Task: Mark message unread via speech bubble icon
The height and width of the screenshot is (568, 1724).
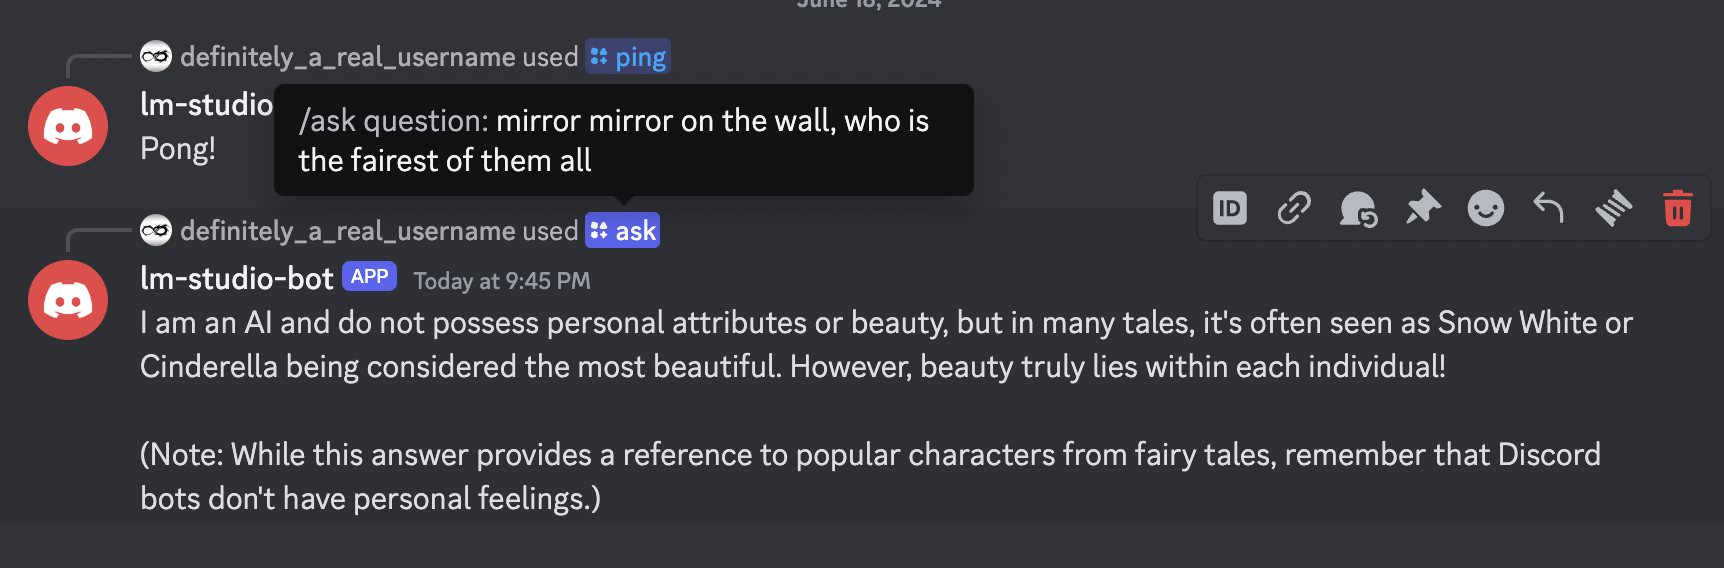Action: tap(1358, 209)
